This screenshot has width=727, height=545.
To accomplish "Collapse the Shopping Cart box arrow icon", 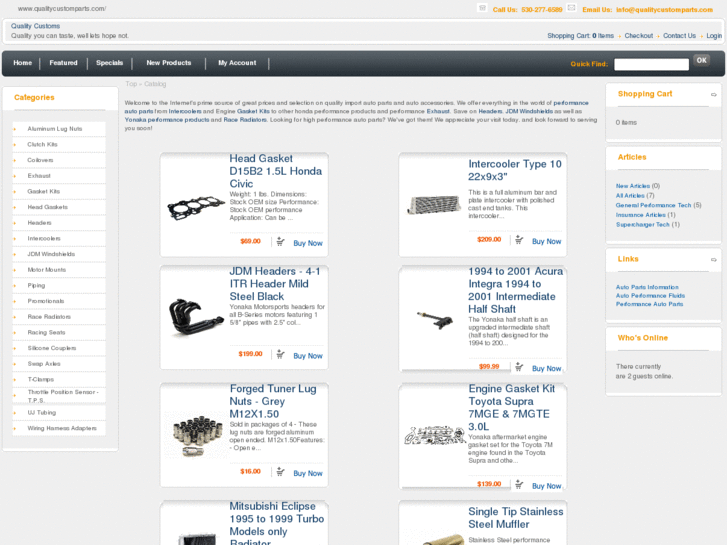I will [714, 95].
